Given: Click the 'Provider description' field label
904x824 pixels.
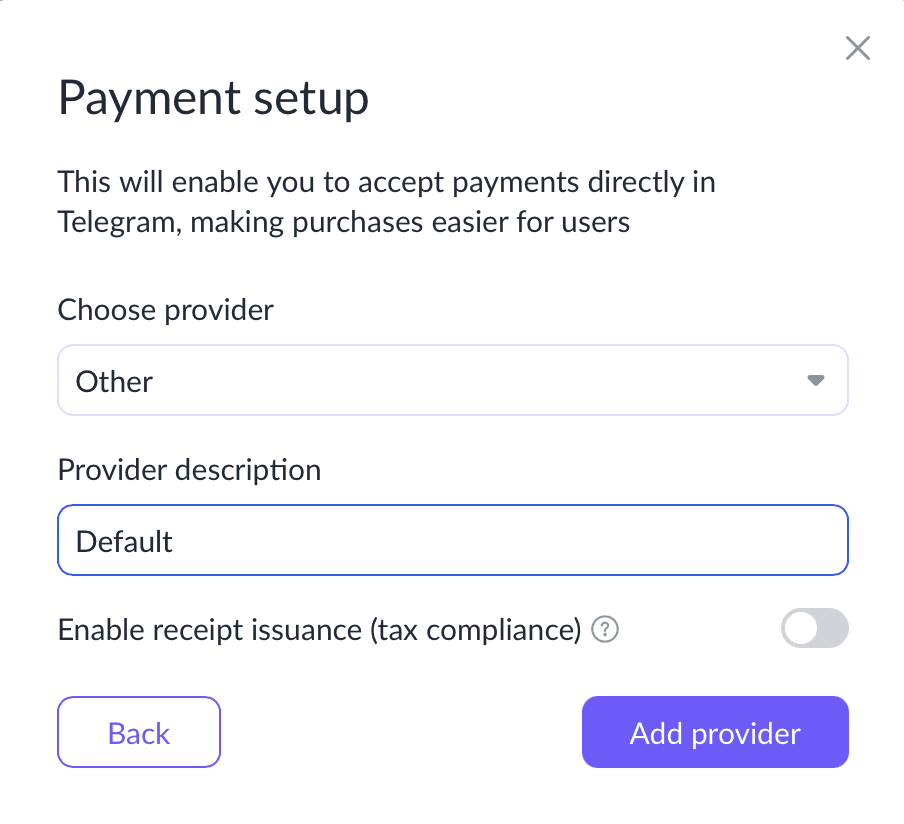Looking at the screenshot, I should click(x=189, y=470).
